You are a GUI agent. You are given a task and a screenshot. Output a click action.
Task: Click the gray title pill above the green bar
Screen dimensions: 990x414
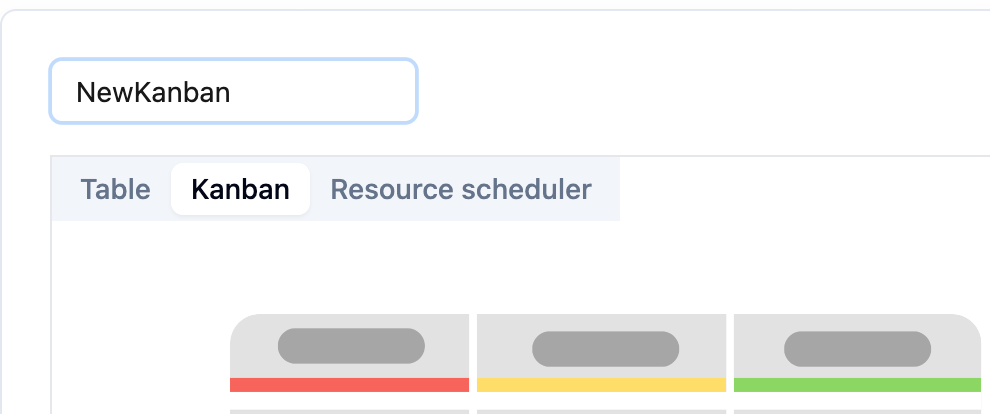pyautogui.click(x=857, y=349)
